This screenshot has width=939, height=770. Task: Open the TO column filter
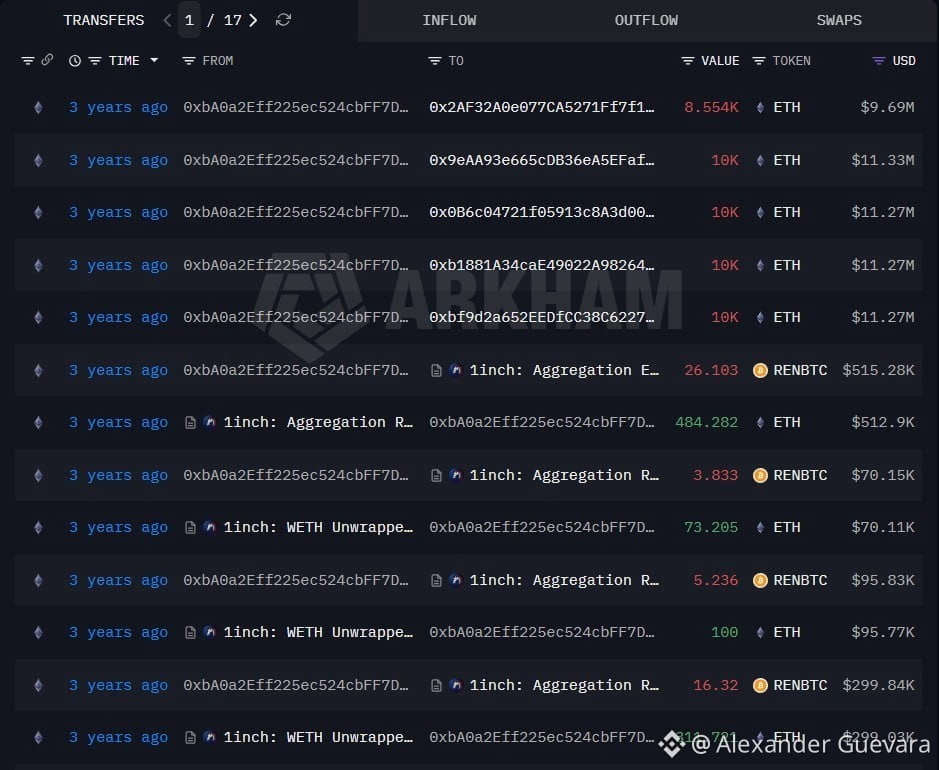click(435, 60)
